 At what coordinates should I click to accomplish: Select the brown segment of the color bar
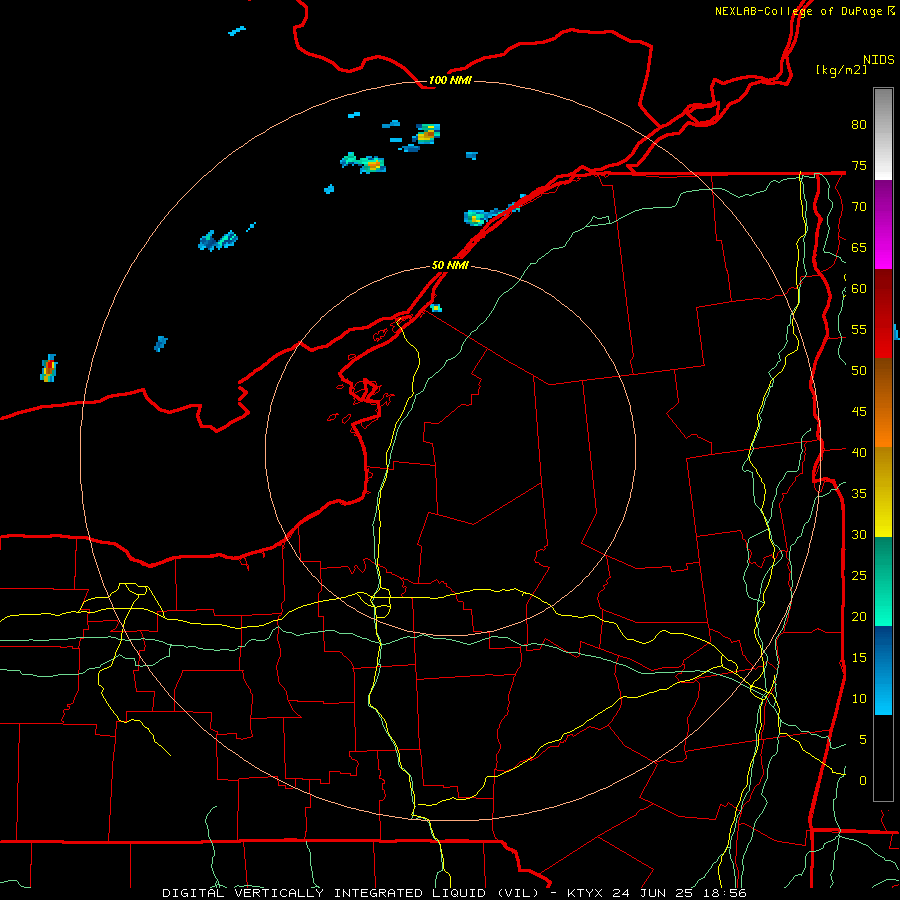point(883,382)
